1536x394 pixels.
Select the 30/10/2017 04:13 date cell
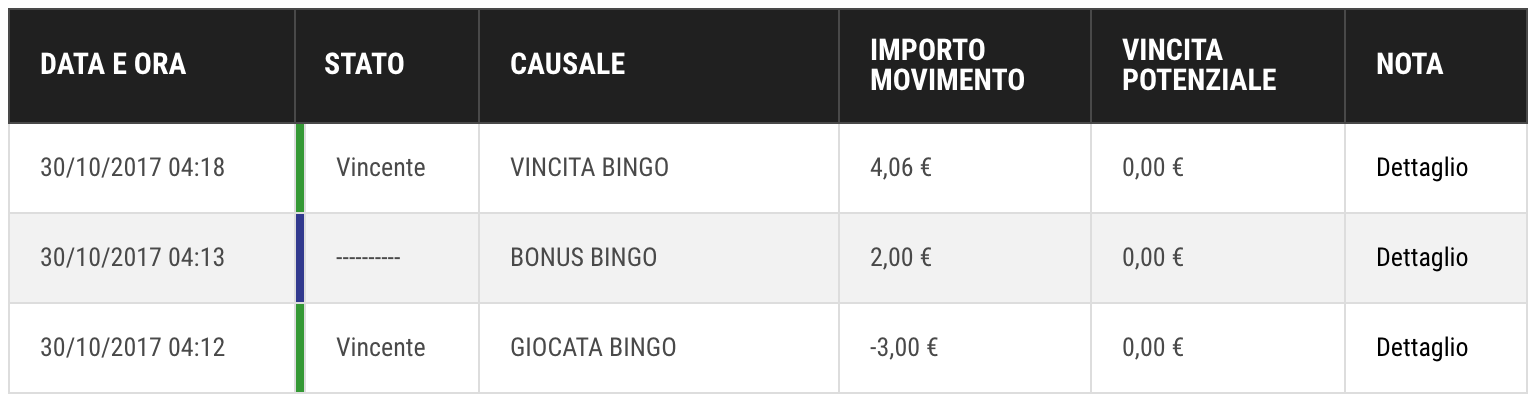(132, 258)
